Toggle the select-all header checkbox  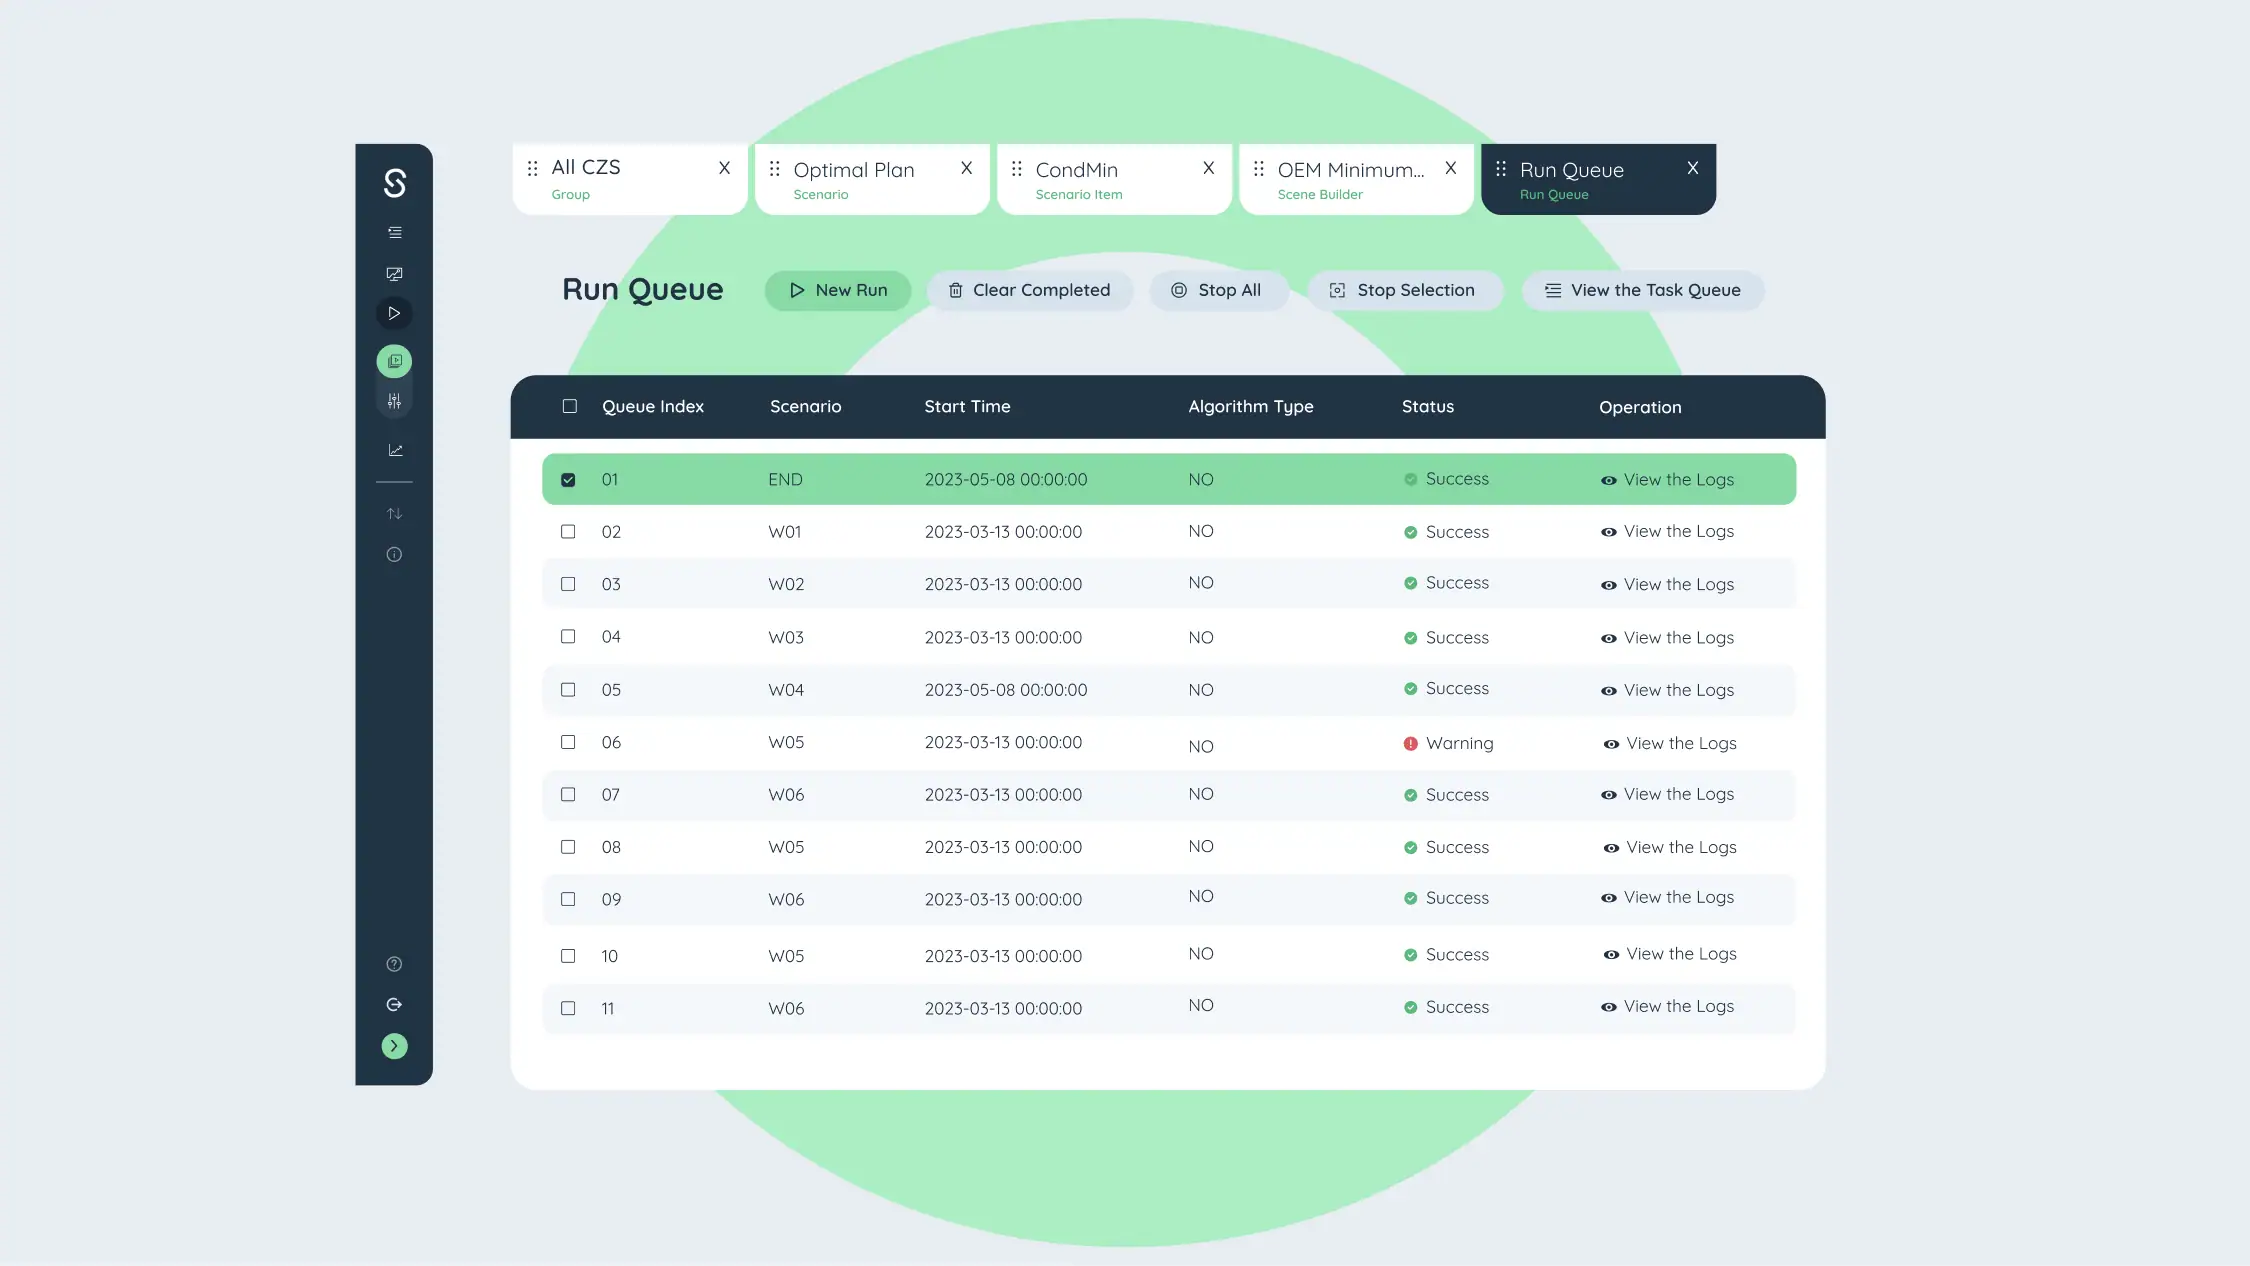[x=570, y=406]
